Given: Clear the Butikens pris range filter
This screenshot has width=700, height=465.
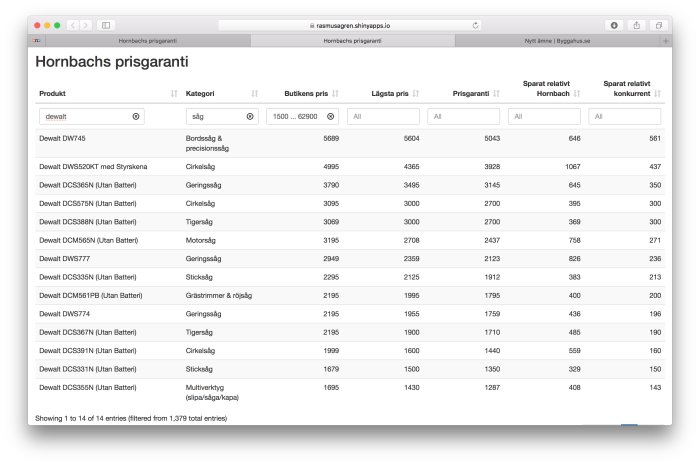Looking at the screenshot, I should pyautogui.click(x=330, y=116).
